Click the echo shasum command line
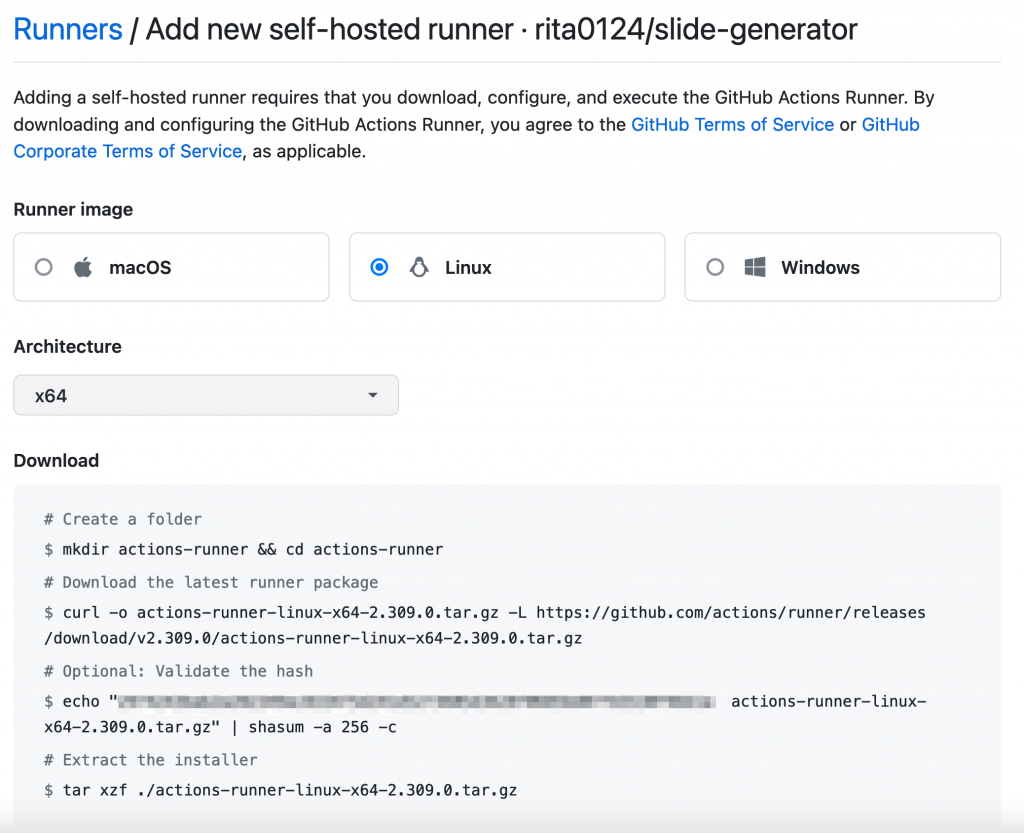Screen dimensions: 1024x833 485,714
